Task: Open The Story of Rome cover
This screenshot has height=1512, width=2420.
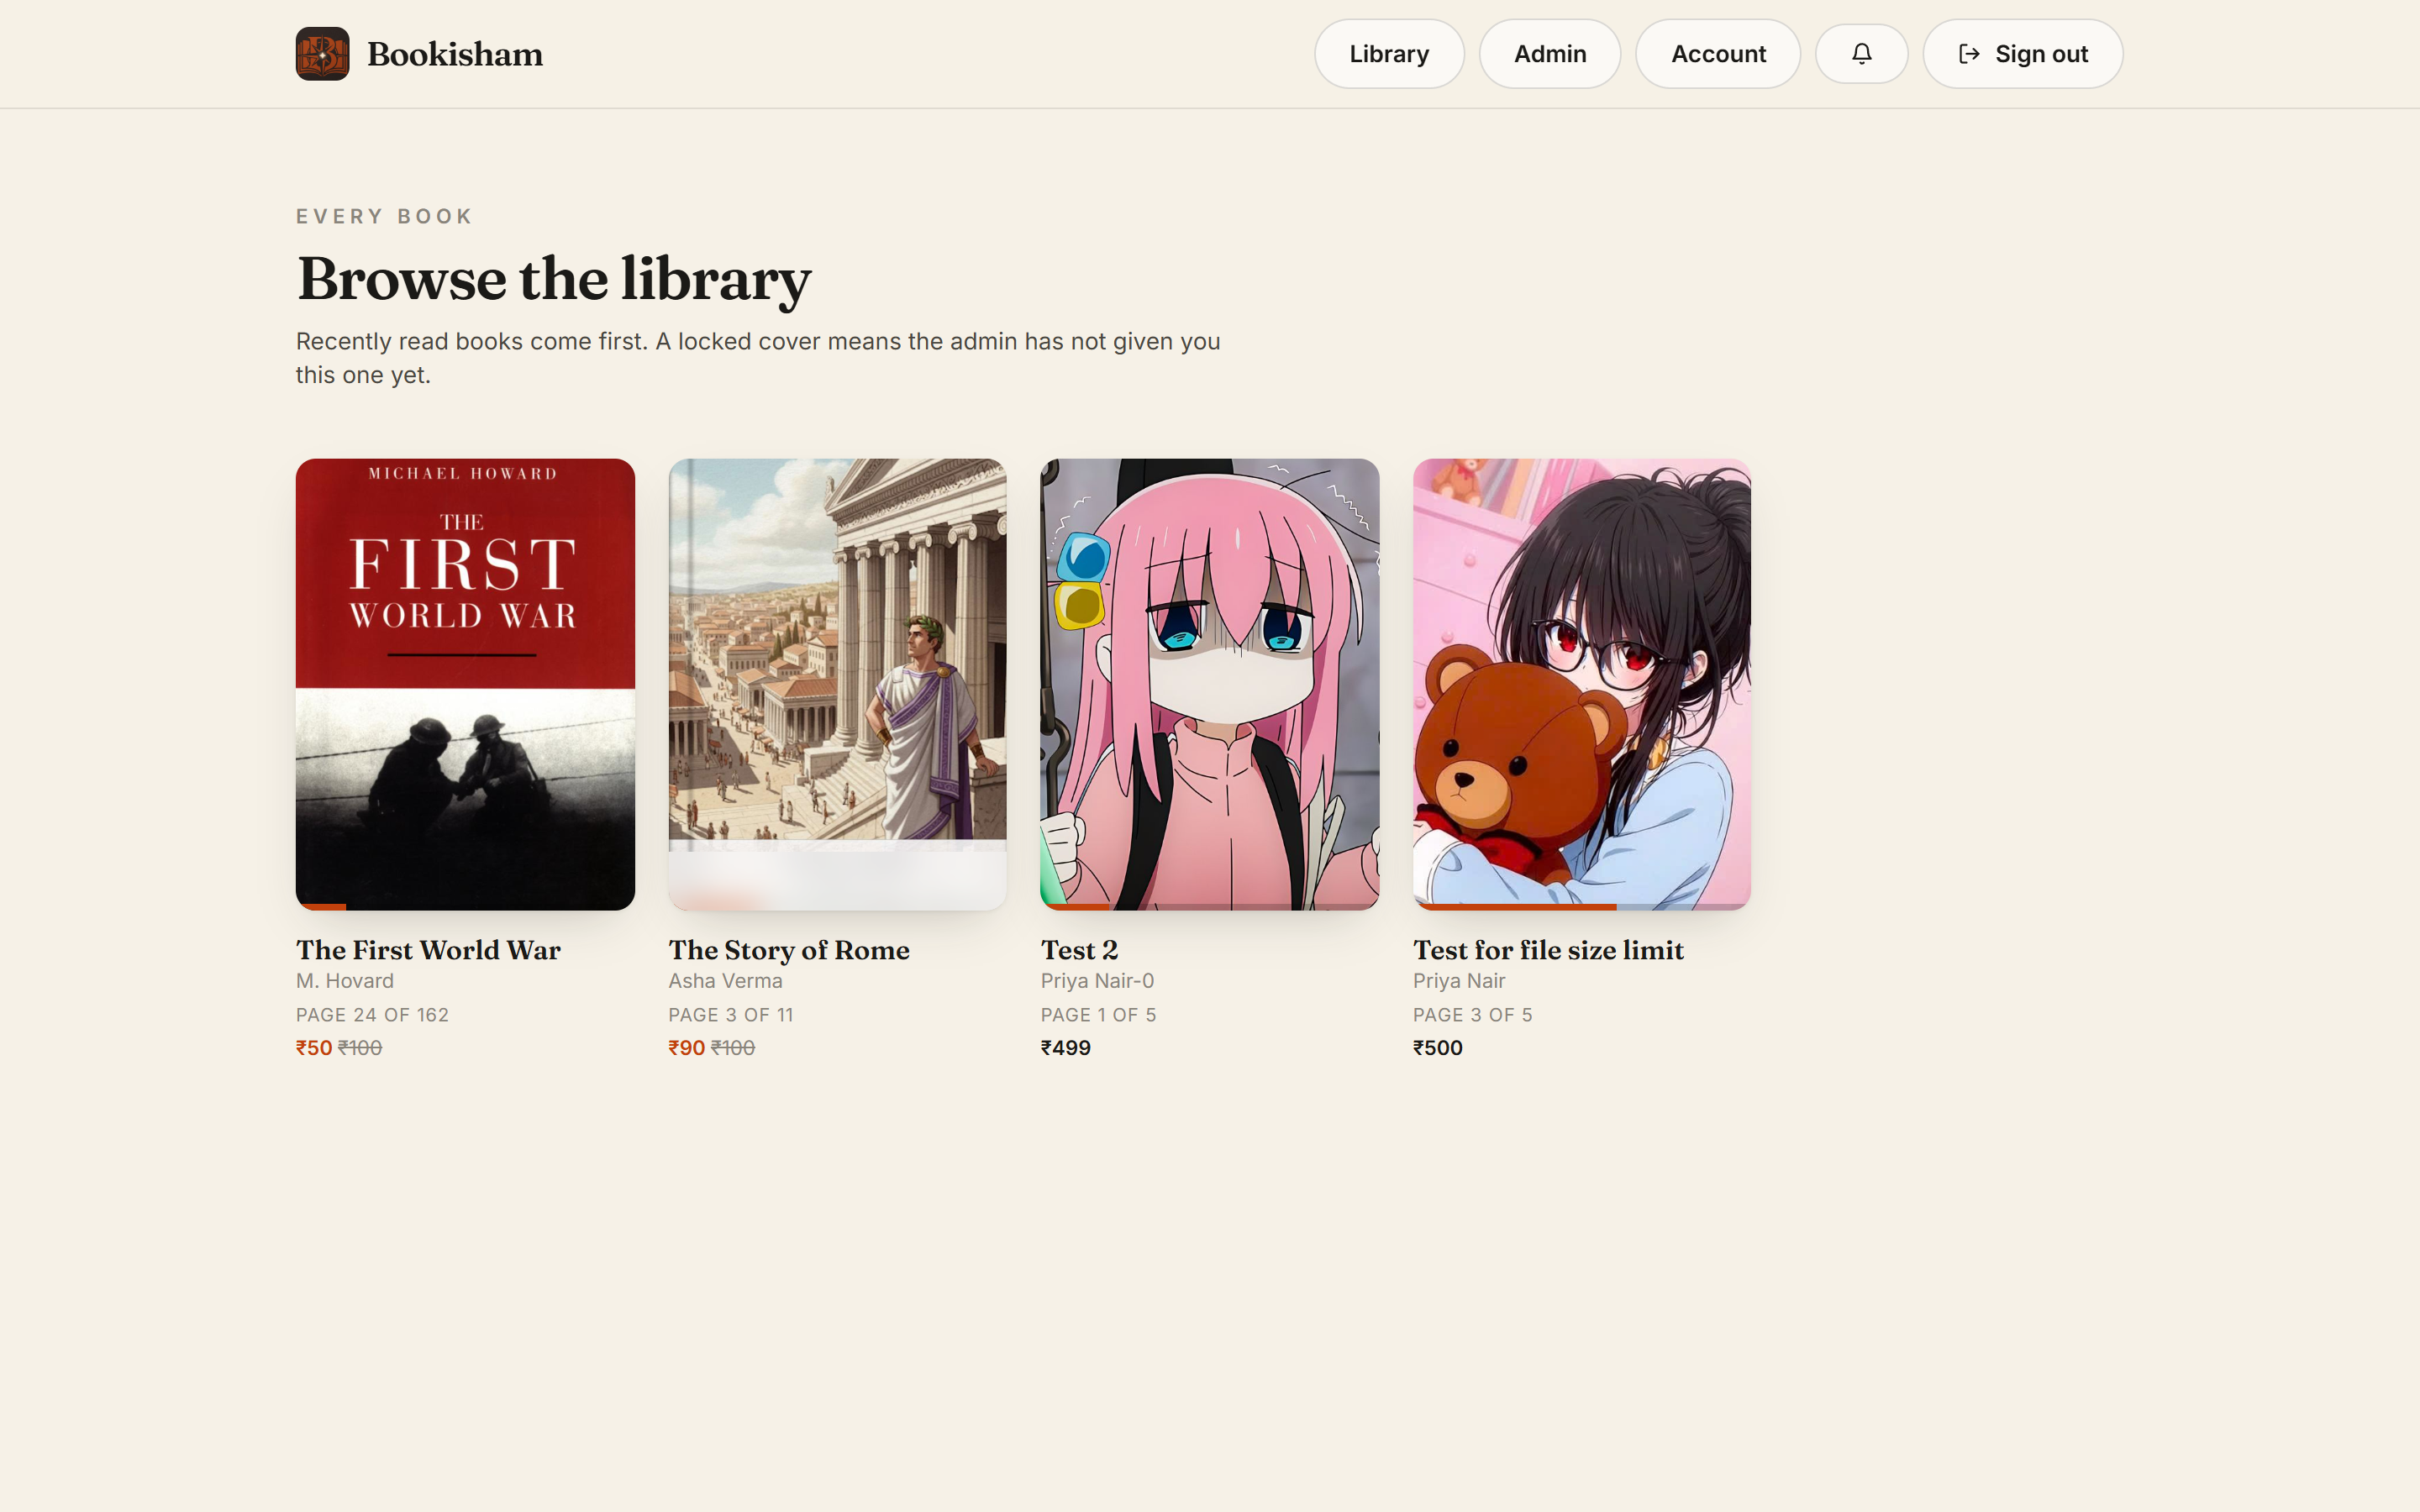Action: (837, 684)
